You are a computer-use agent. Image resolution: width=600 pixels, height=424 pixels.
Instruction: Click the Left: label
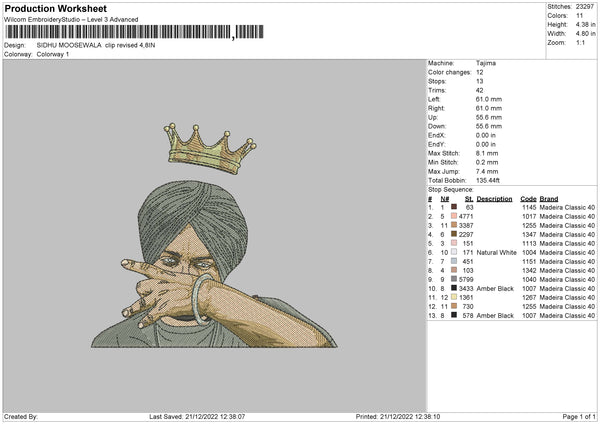(434, 99)
